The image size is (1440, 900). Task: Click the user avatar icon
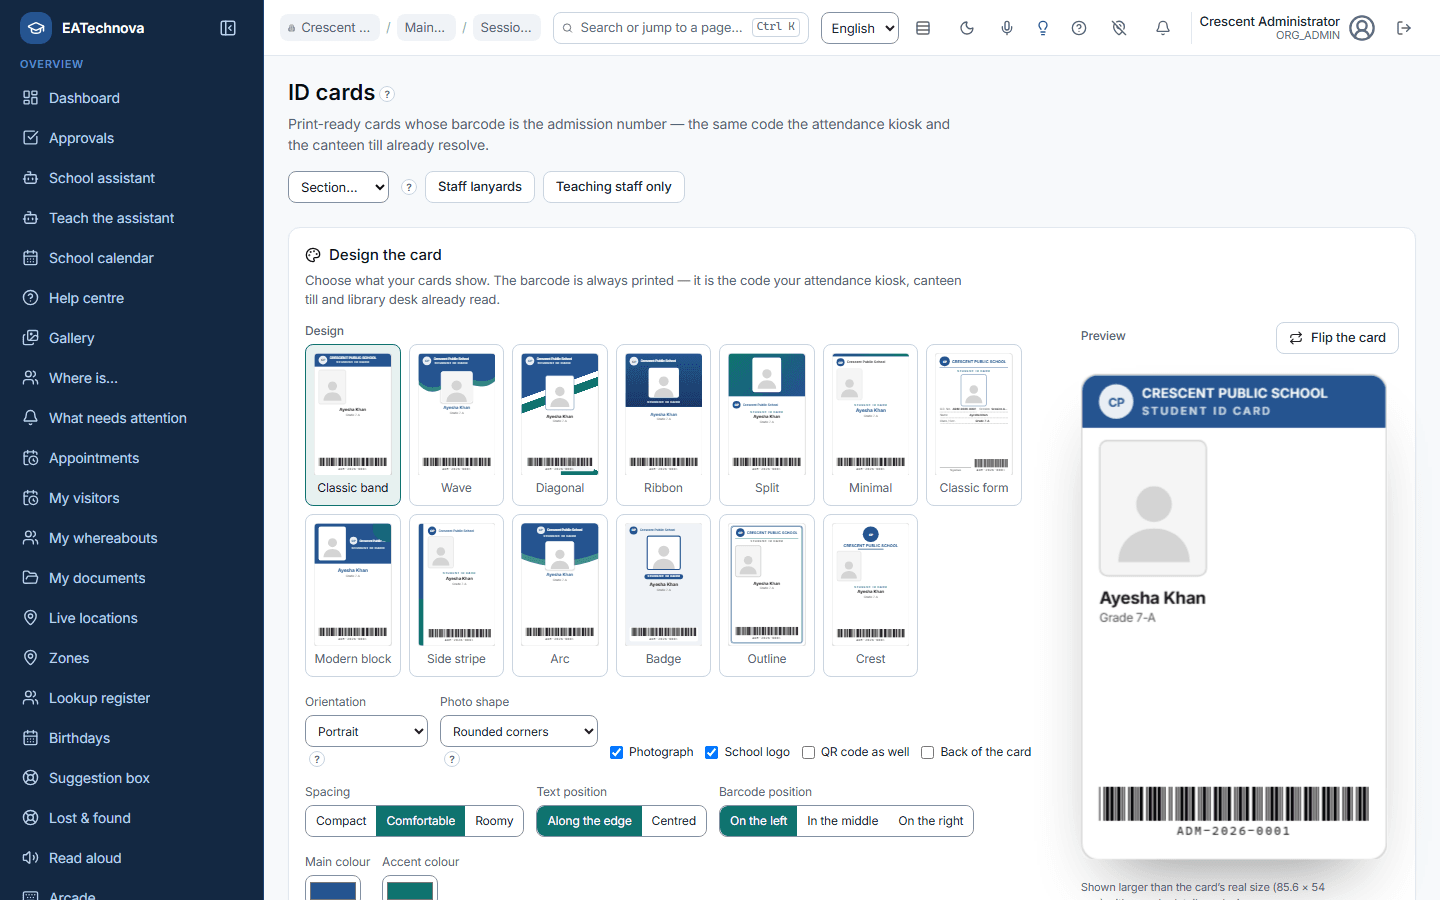(x=1362, y=28)
